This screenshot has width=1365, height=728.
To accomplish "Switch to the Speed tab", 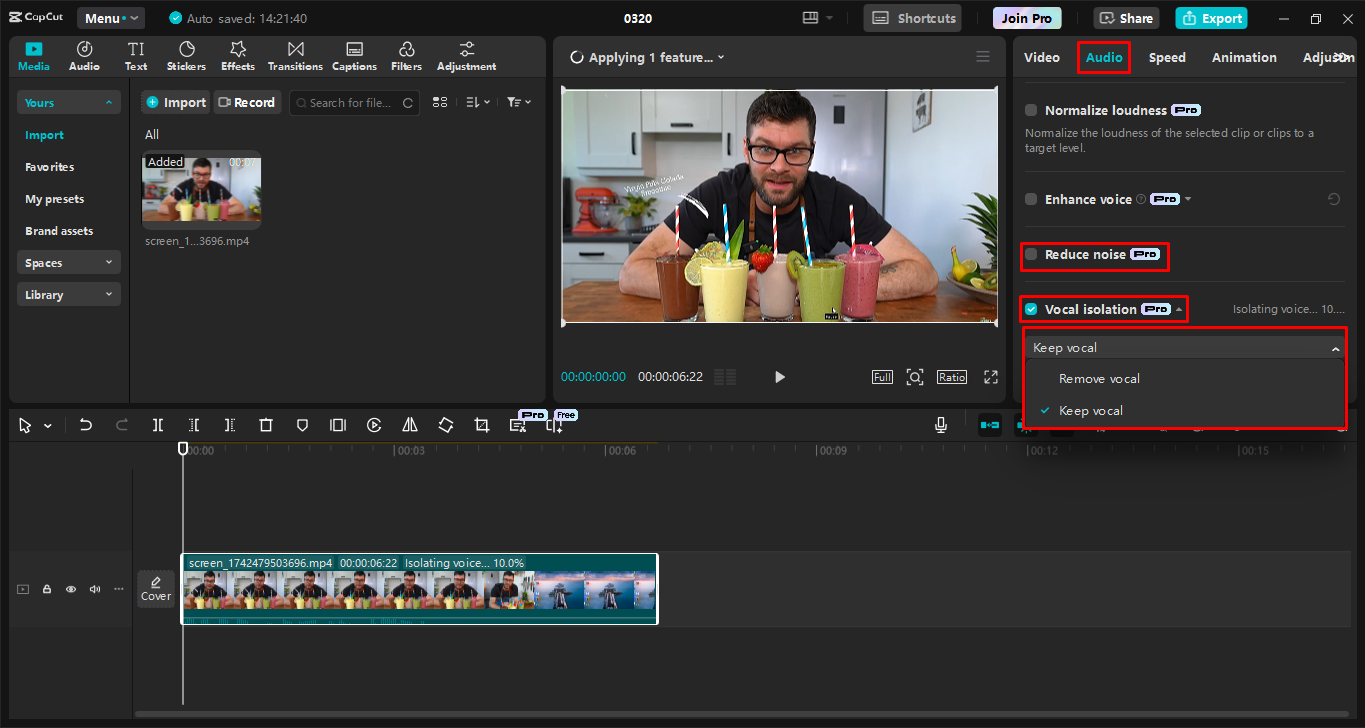I will click(1166, 57).
